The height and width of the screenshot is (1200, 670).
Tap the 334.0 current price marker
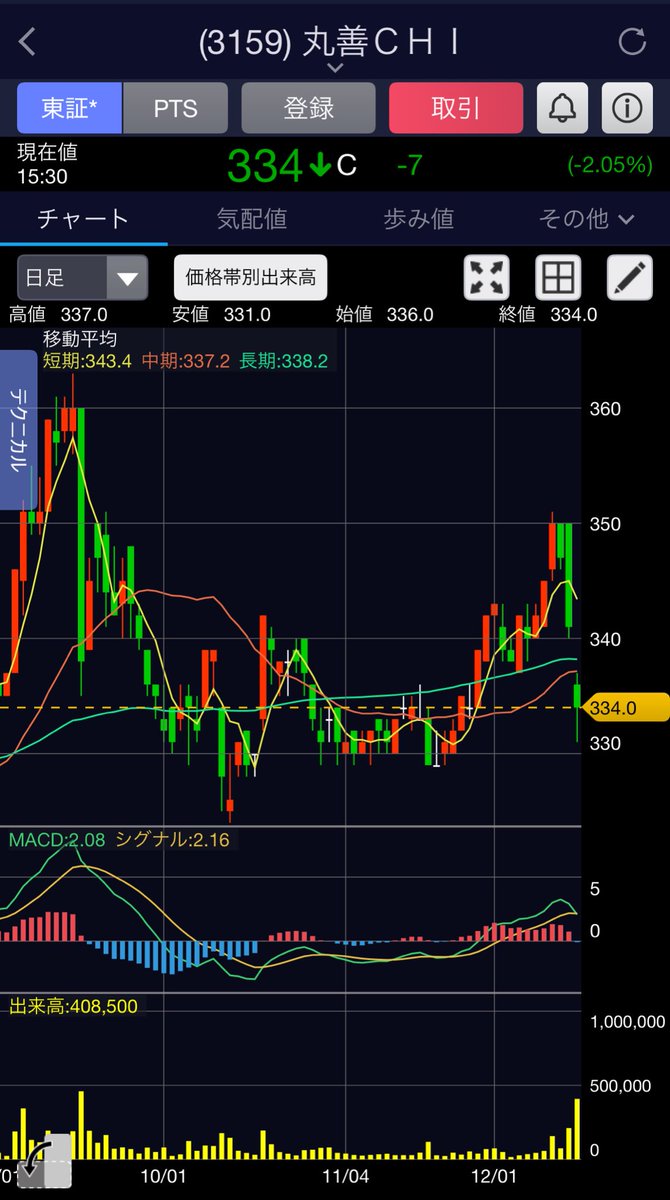[x=626, y=708]
